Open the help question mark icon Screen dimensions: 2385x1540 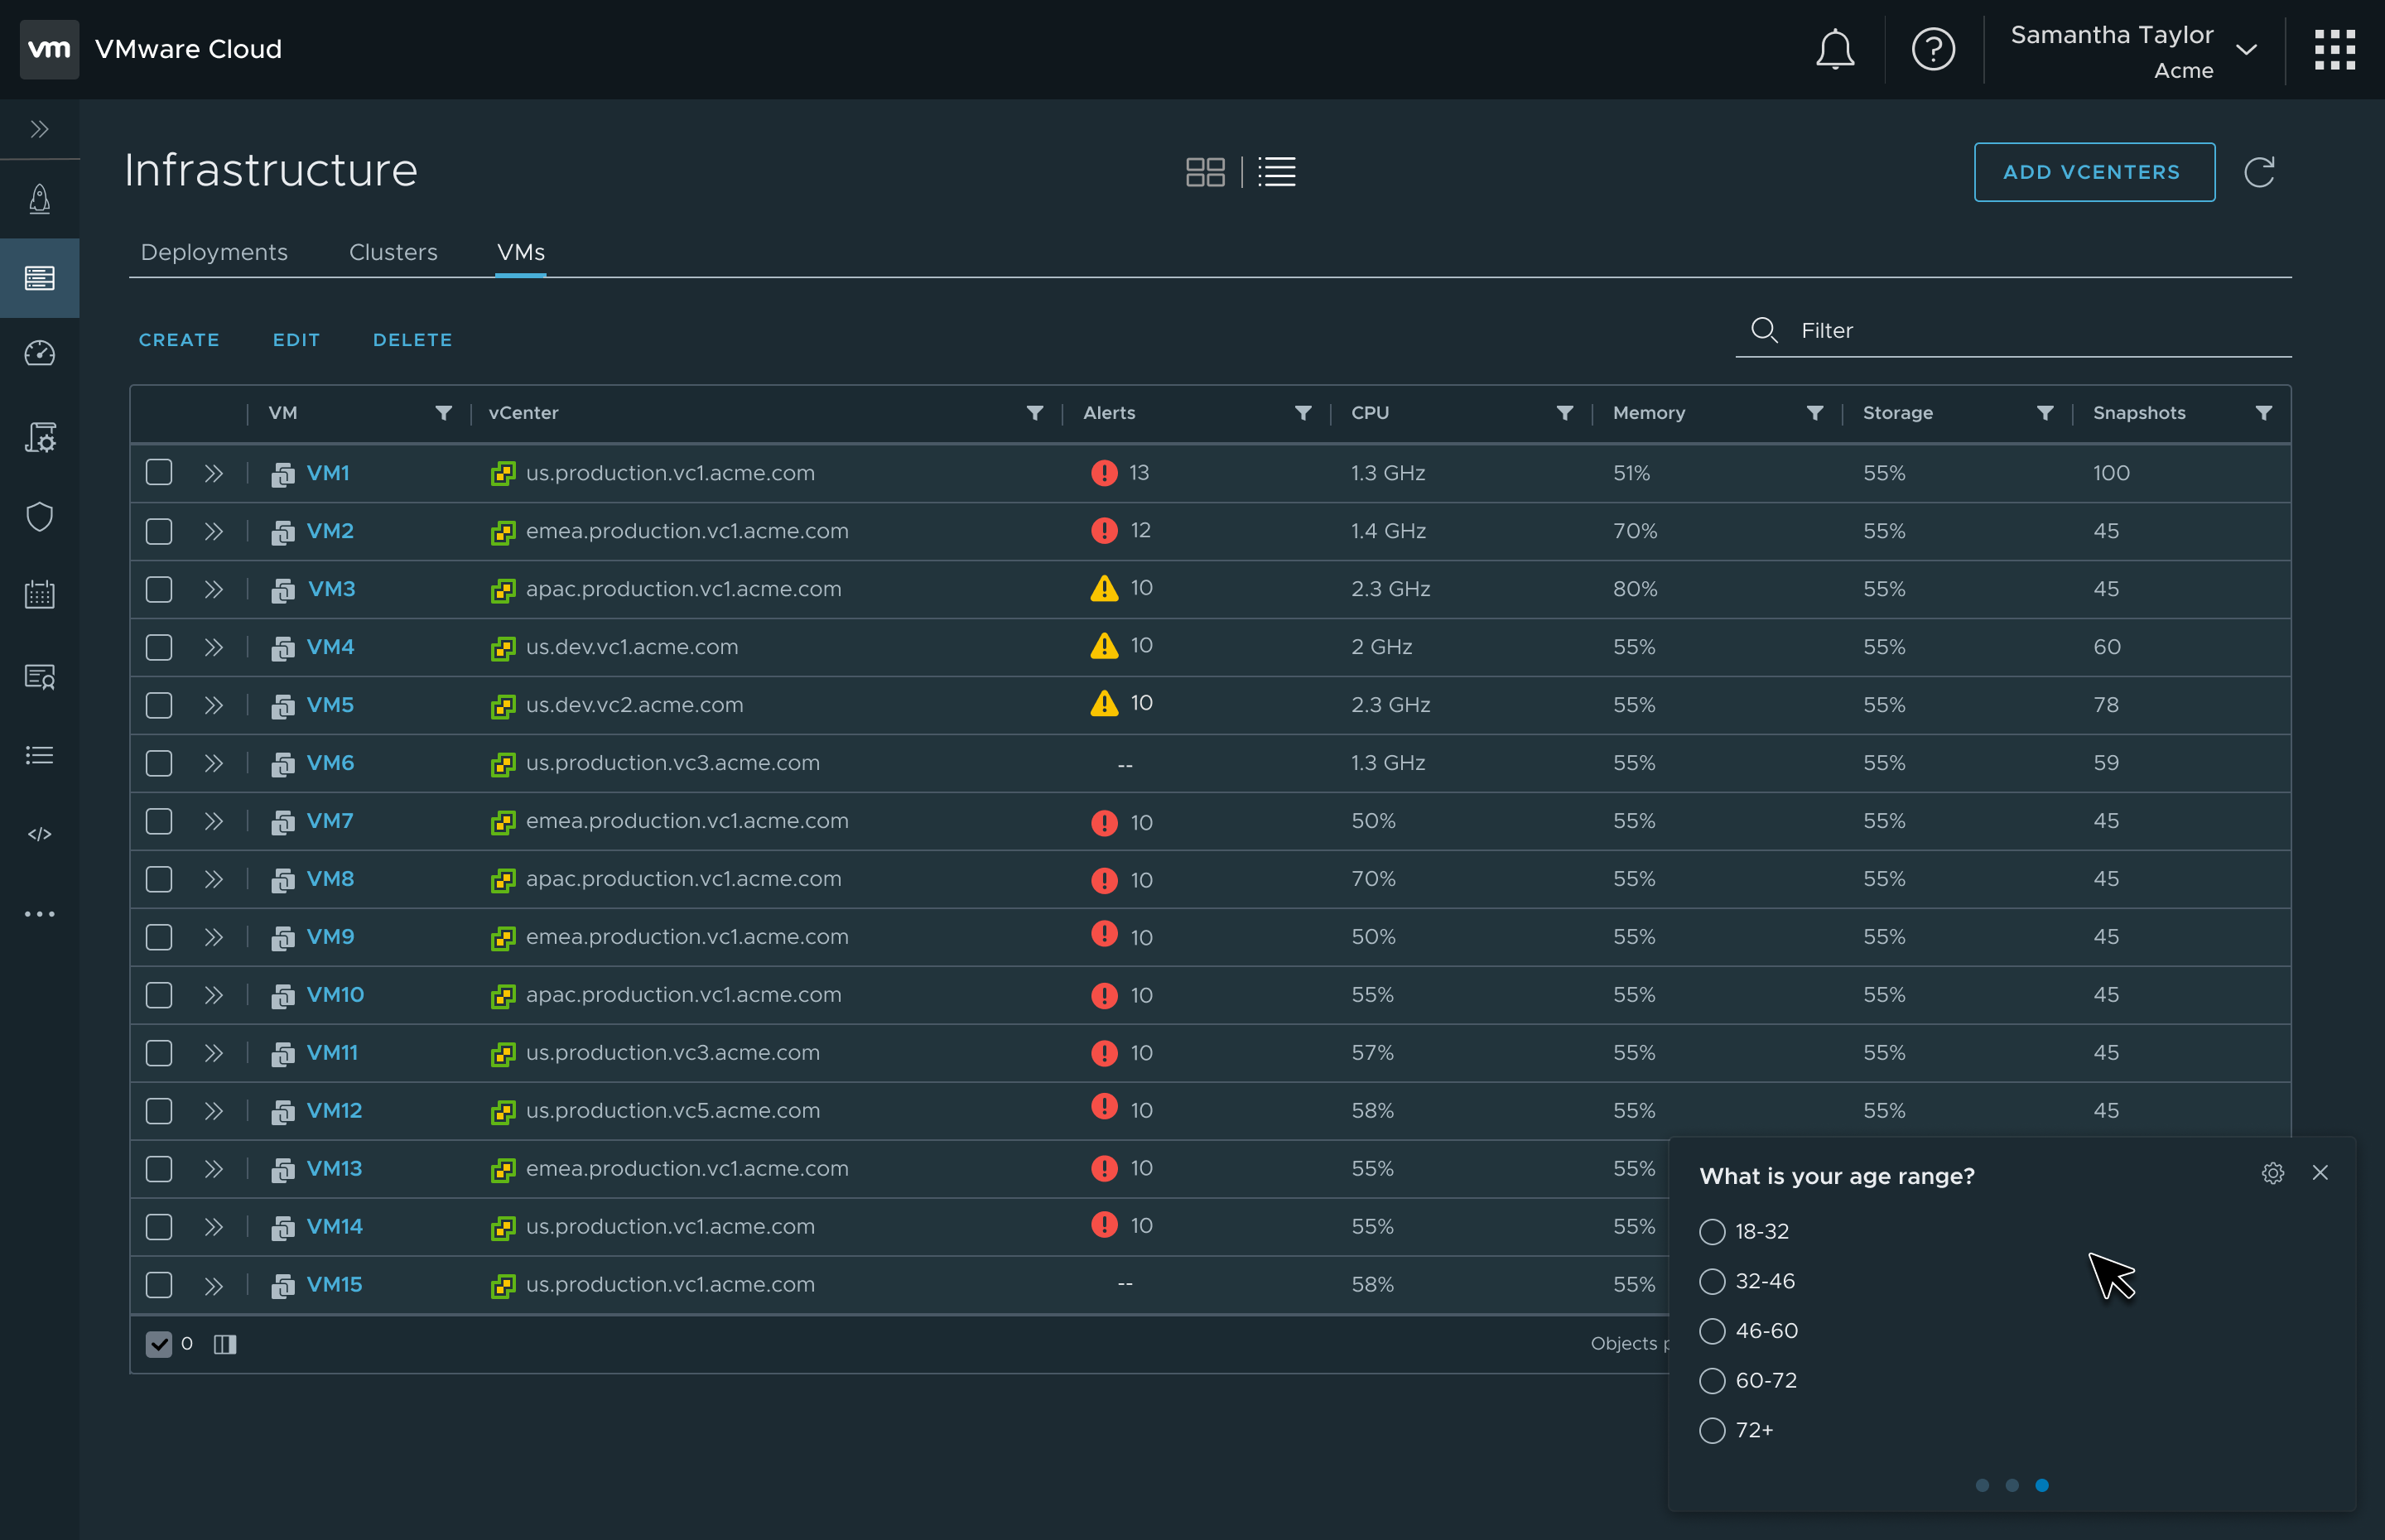(1932, 49)
